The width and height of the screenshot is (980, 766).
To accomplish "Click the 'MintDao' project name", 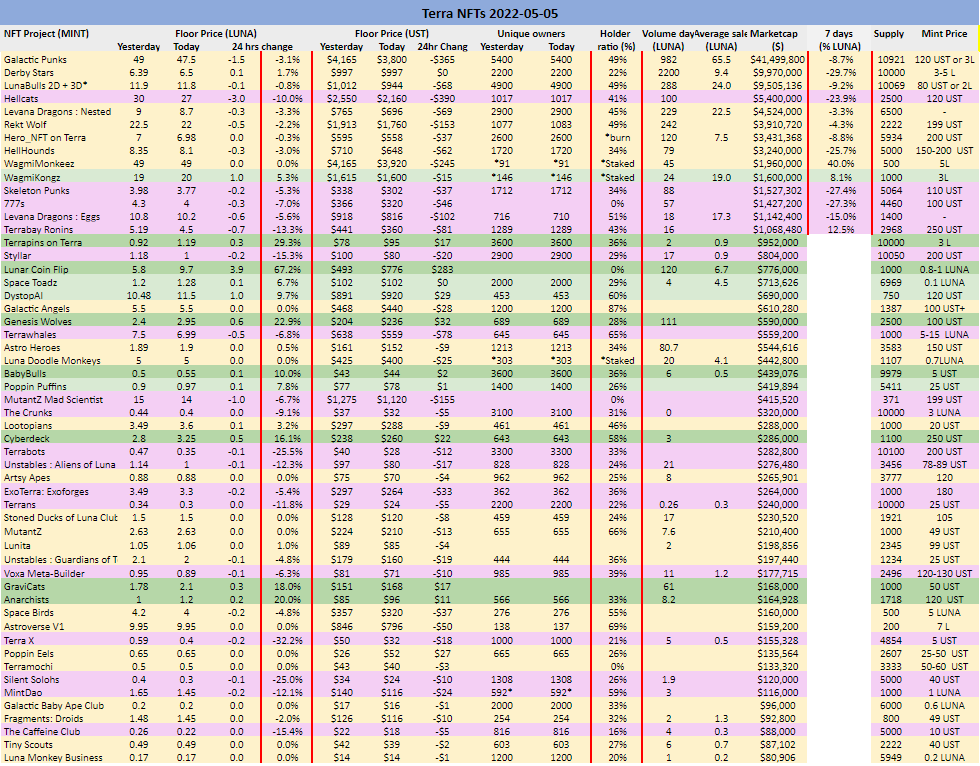I will click(x=23, y=693).
